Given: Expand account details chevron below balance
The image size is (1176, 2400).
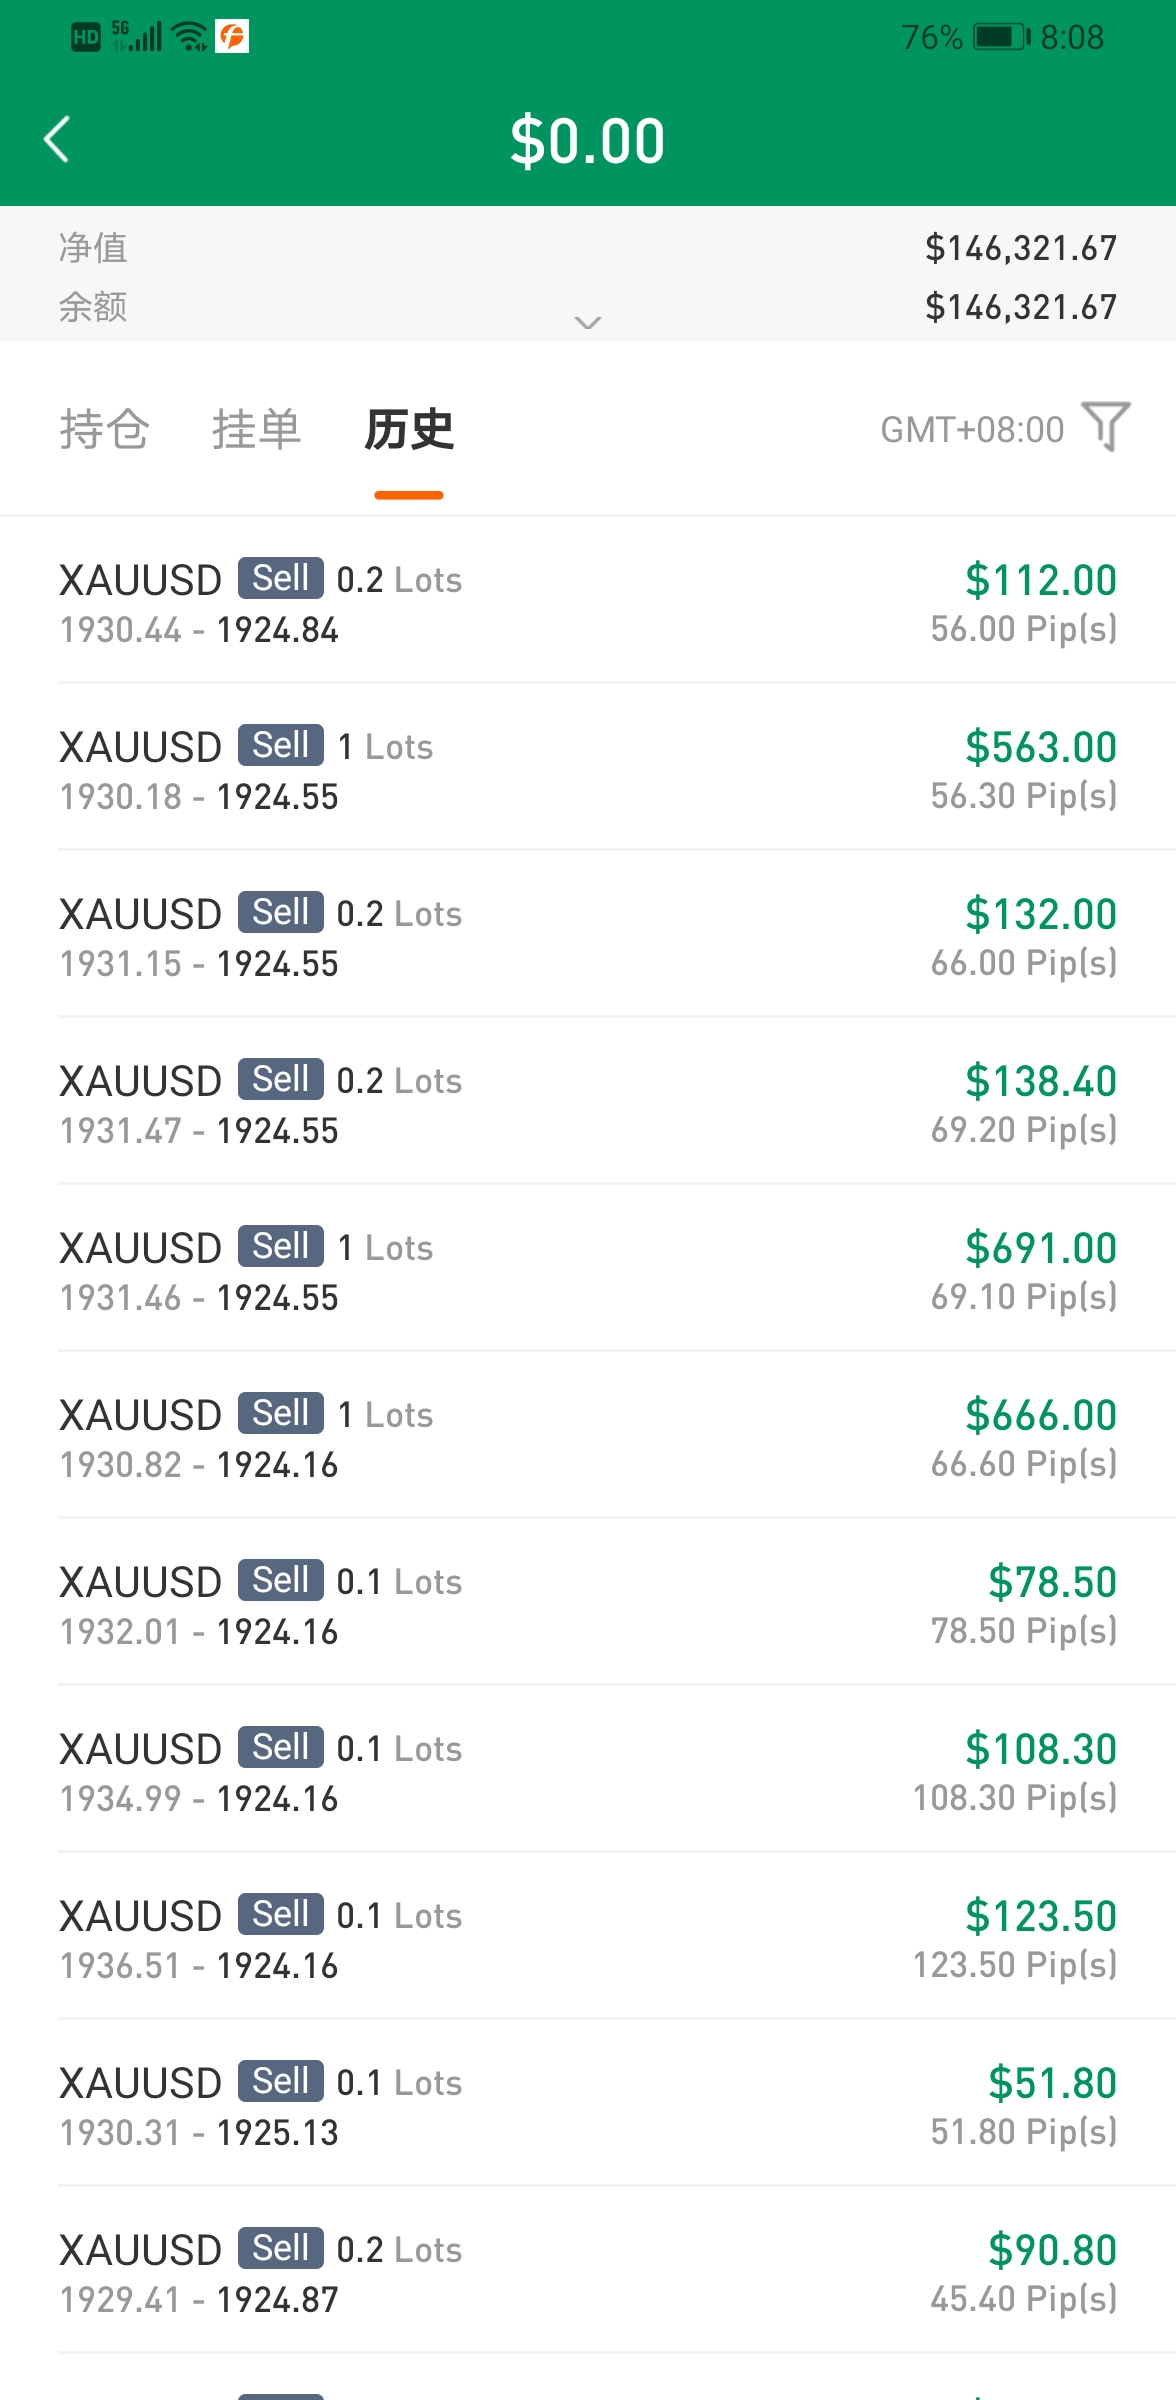Looking at the screenshot, I should coord(588,322).
